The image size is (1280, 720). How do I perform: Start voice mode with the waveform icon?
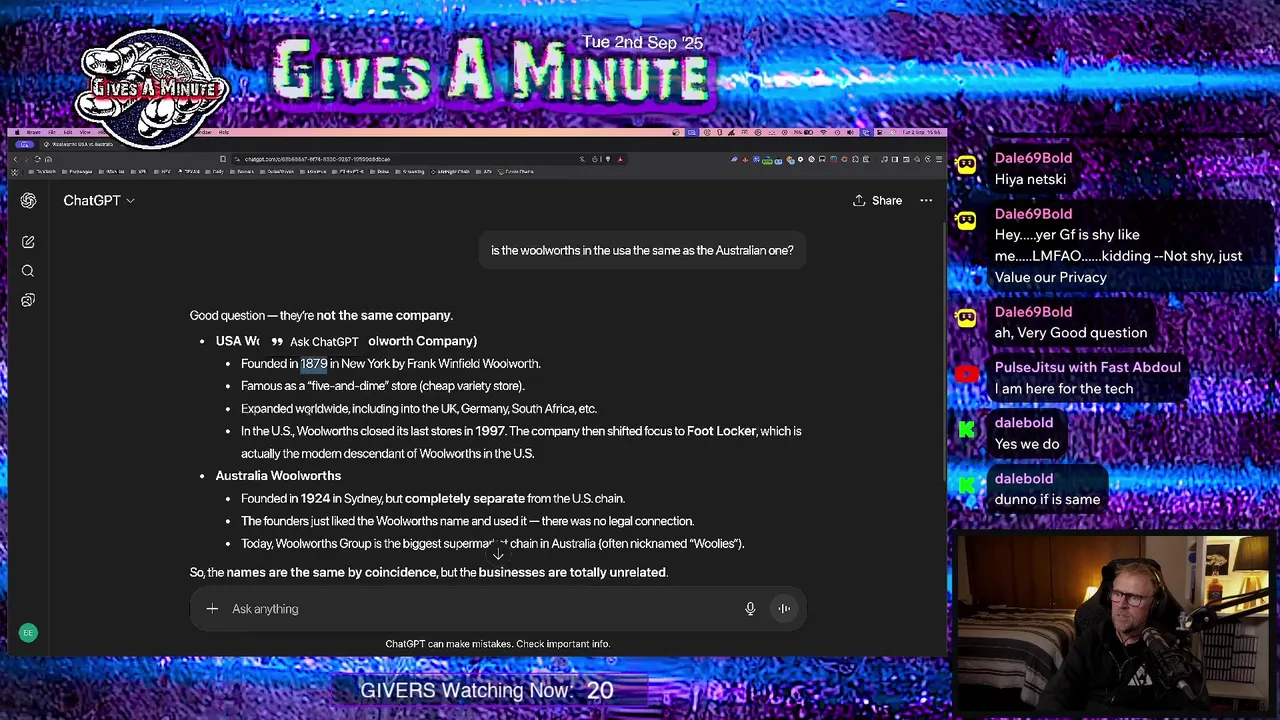point(784,608)
